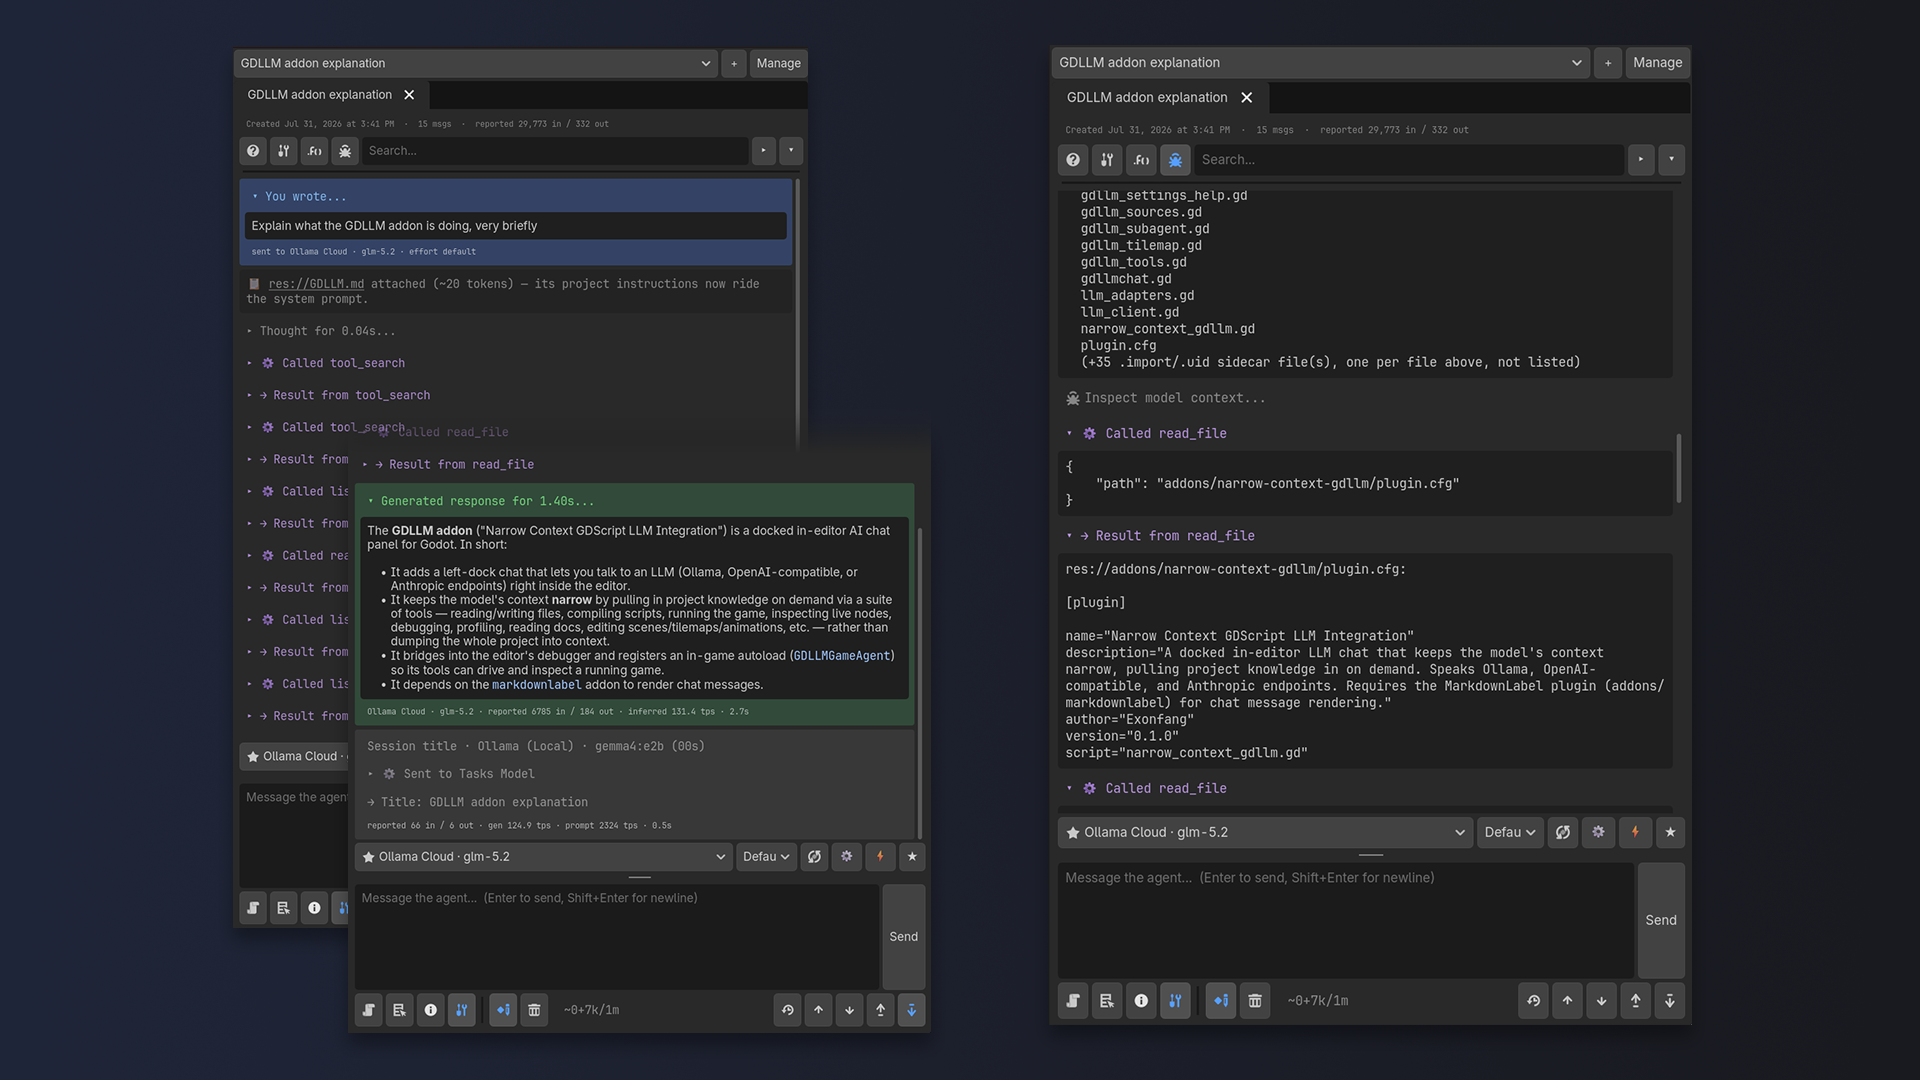Expand 'Thought for 0.04s...' in the left panel
Screen dimensions: 1920x1080
click(321, 331)
